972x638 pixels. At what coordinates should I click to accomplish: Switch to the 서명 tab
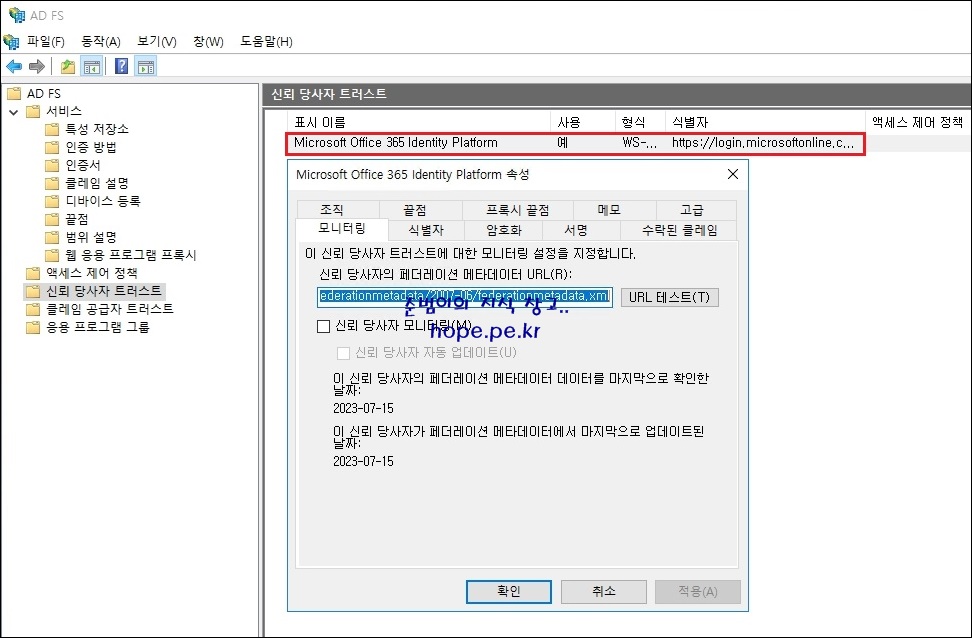(581, 230)
